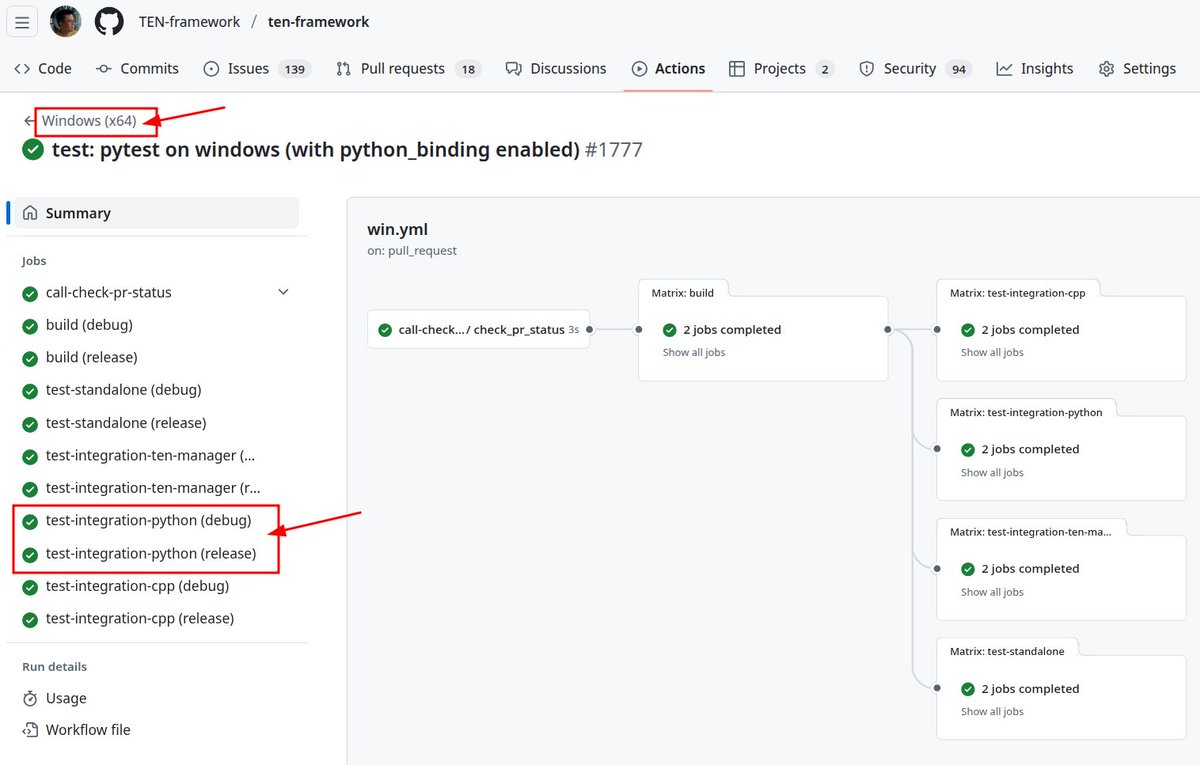The width and height of the screenshot is (1200, 765).
Task: Open check_pr_status job node in graph
Action: [x=478, y=329]
